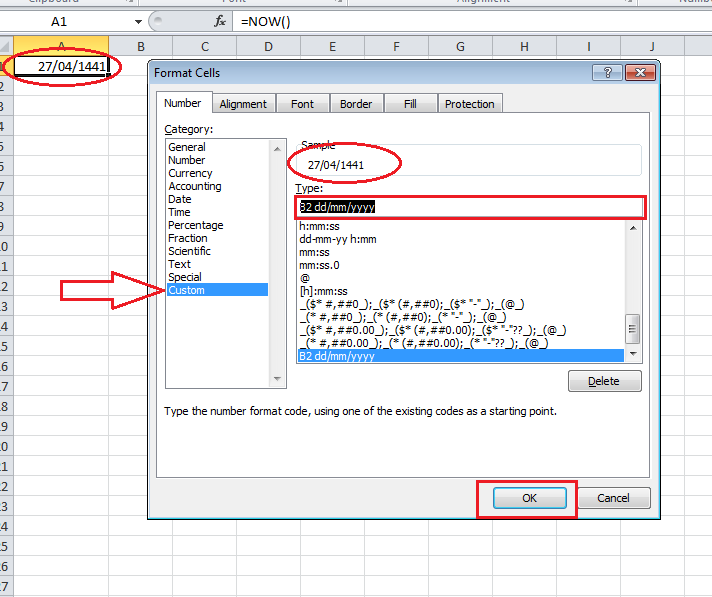
Task: Click format list scroll down arrow
Action: click(x=633, y=354)
